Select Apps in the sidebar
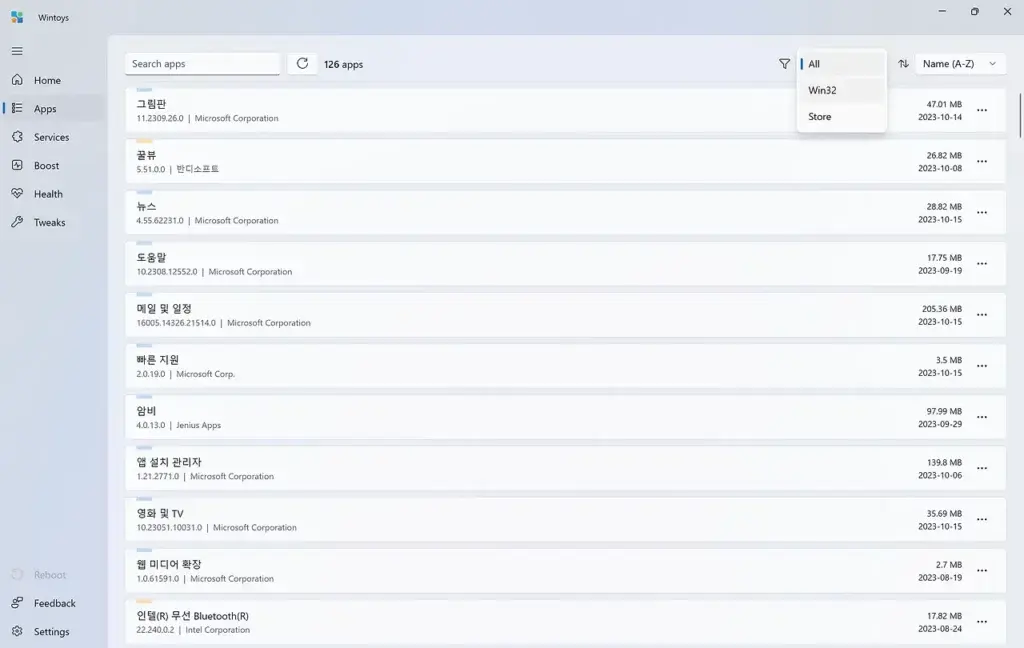 coord(52,108)
